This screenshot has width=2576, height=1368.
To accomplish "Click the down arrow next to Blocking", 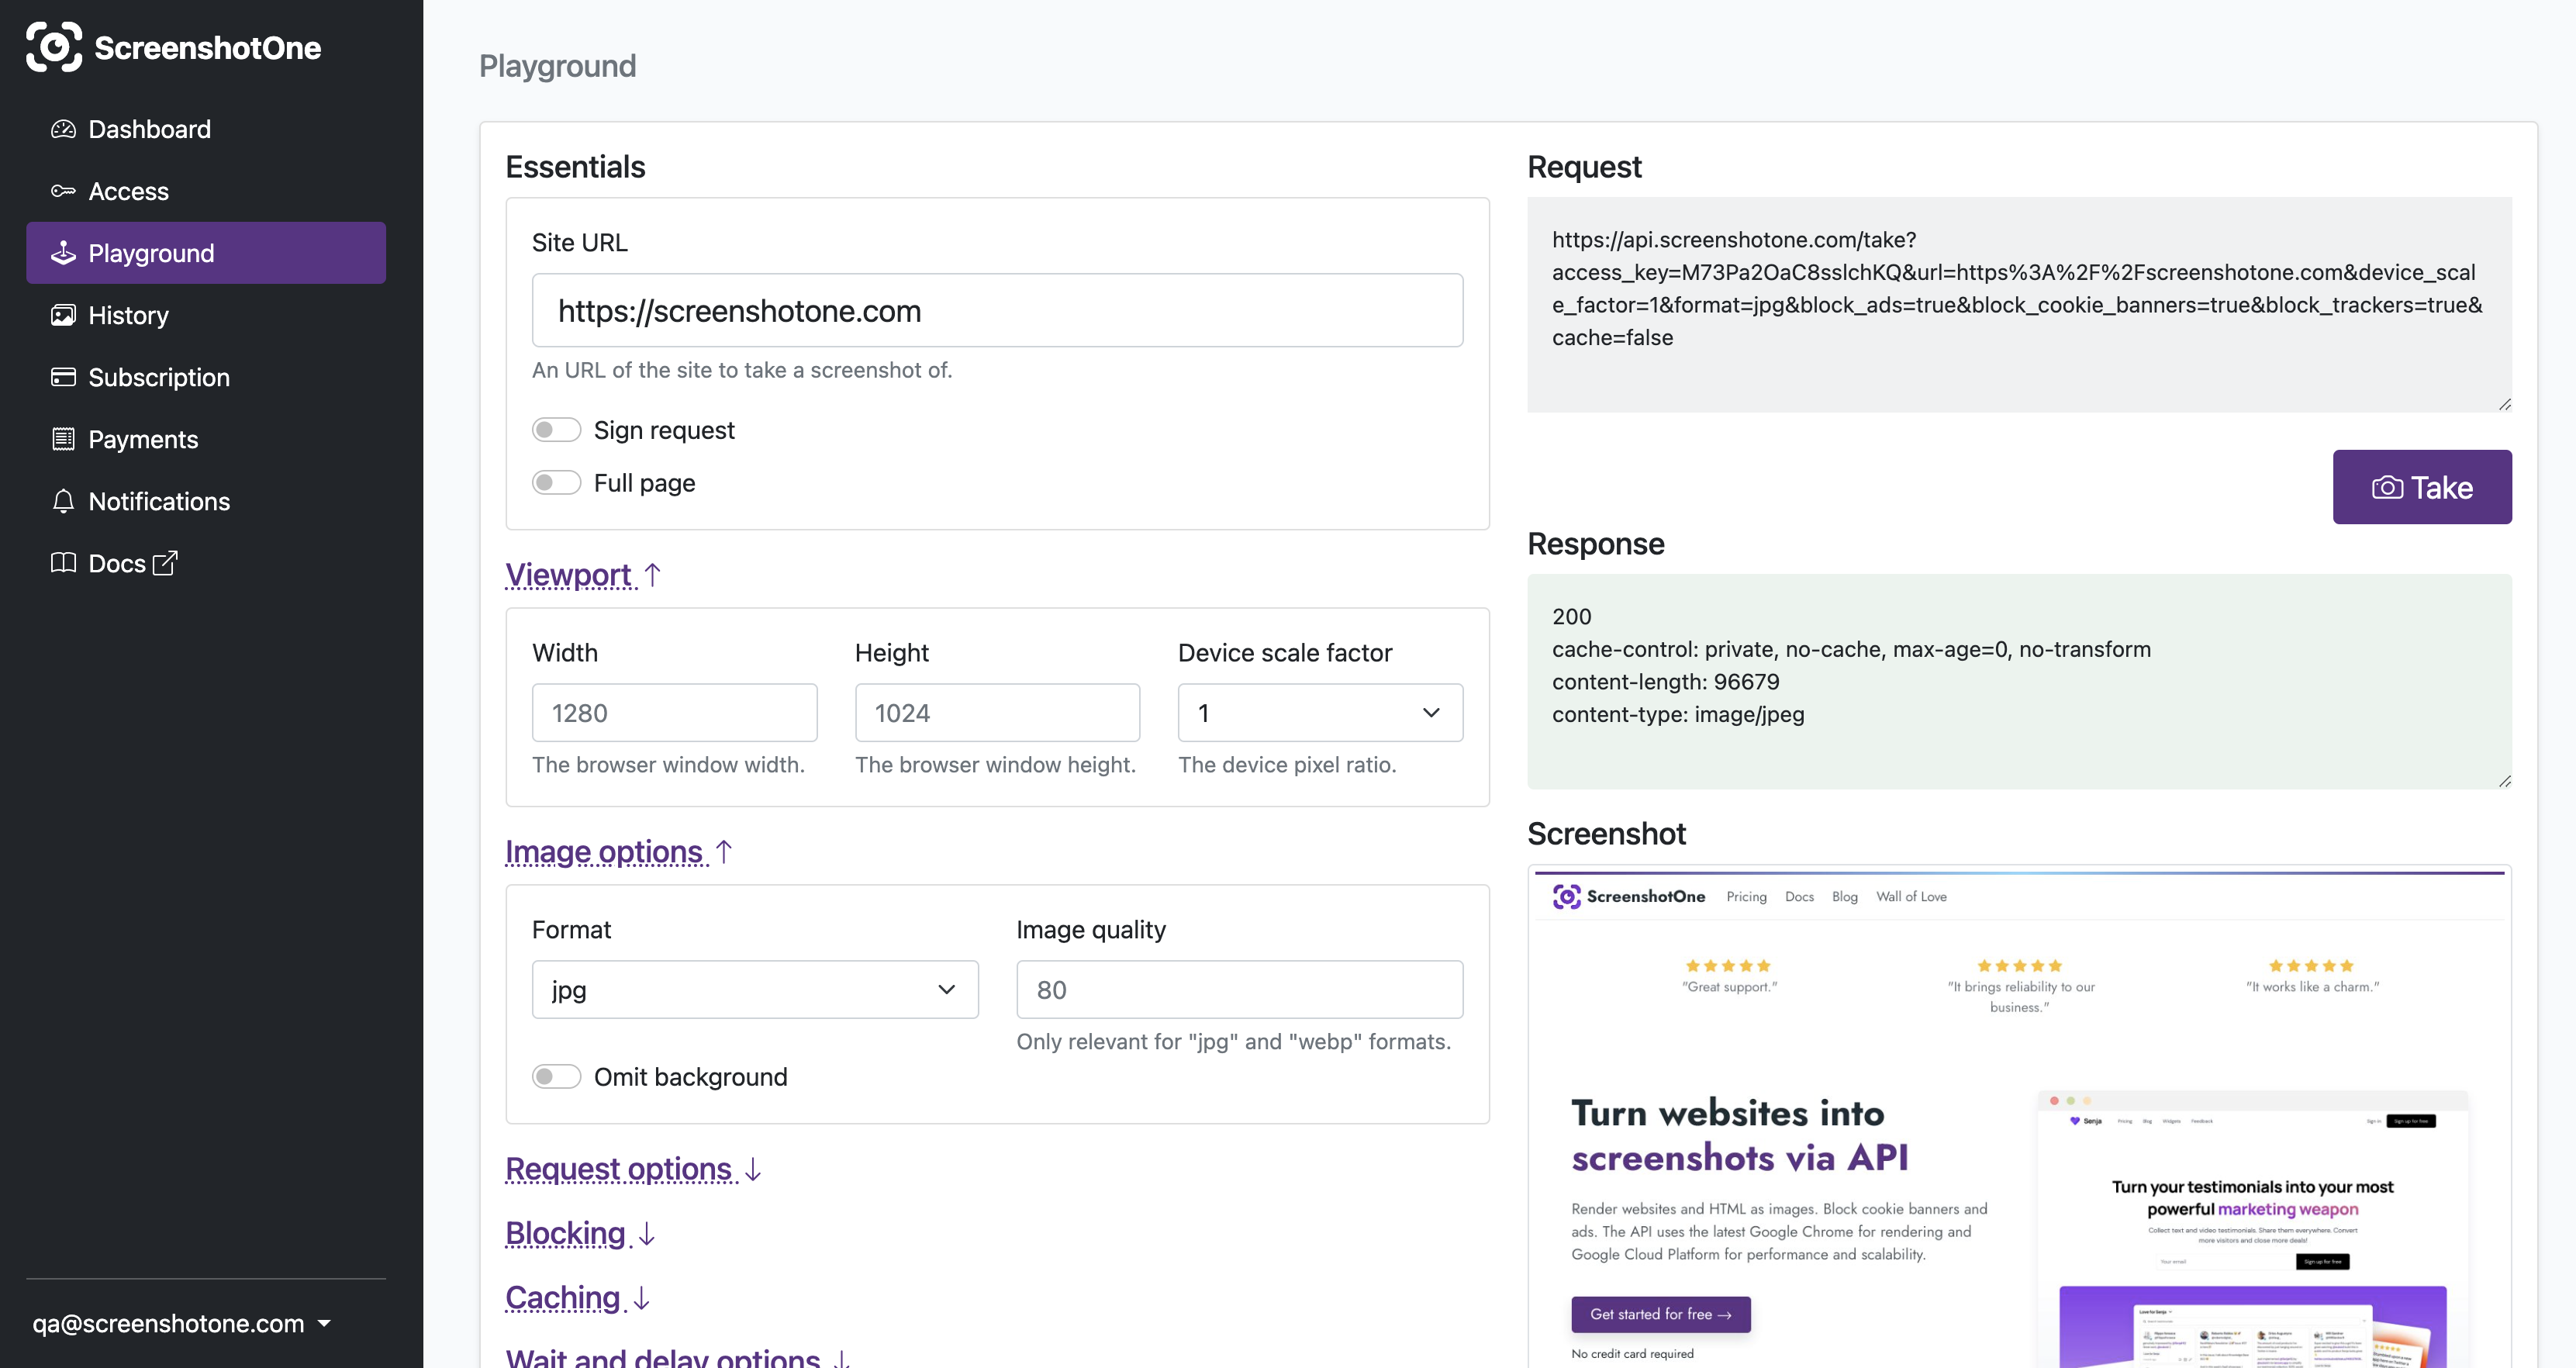I will 647,1233.
